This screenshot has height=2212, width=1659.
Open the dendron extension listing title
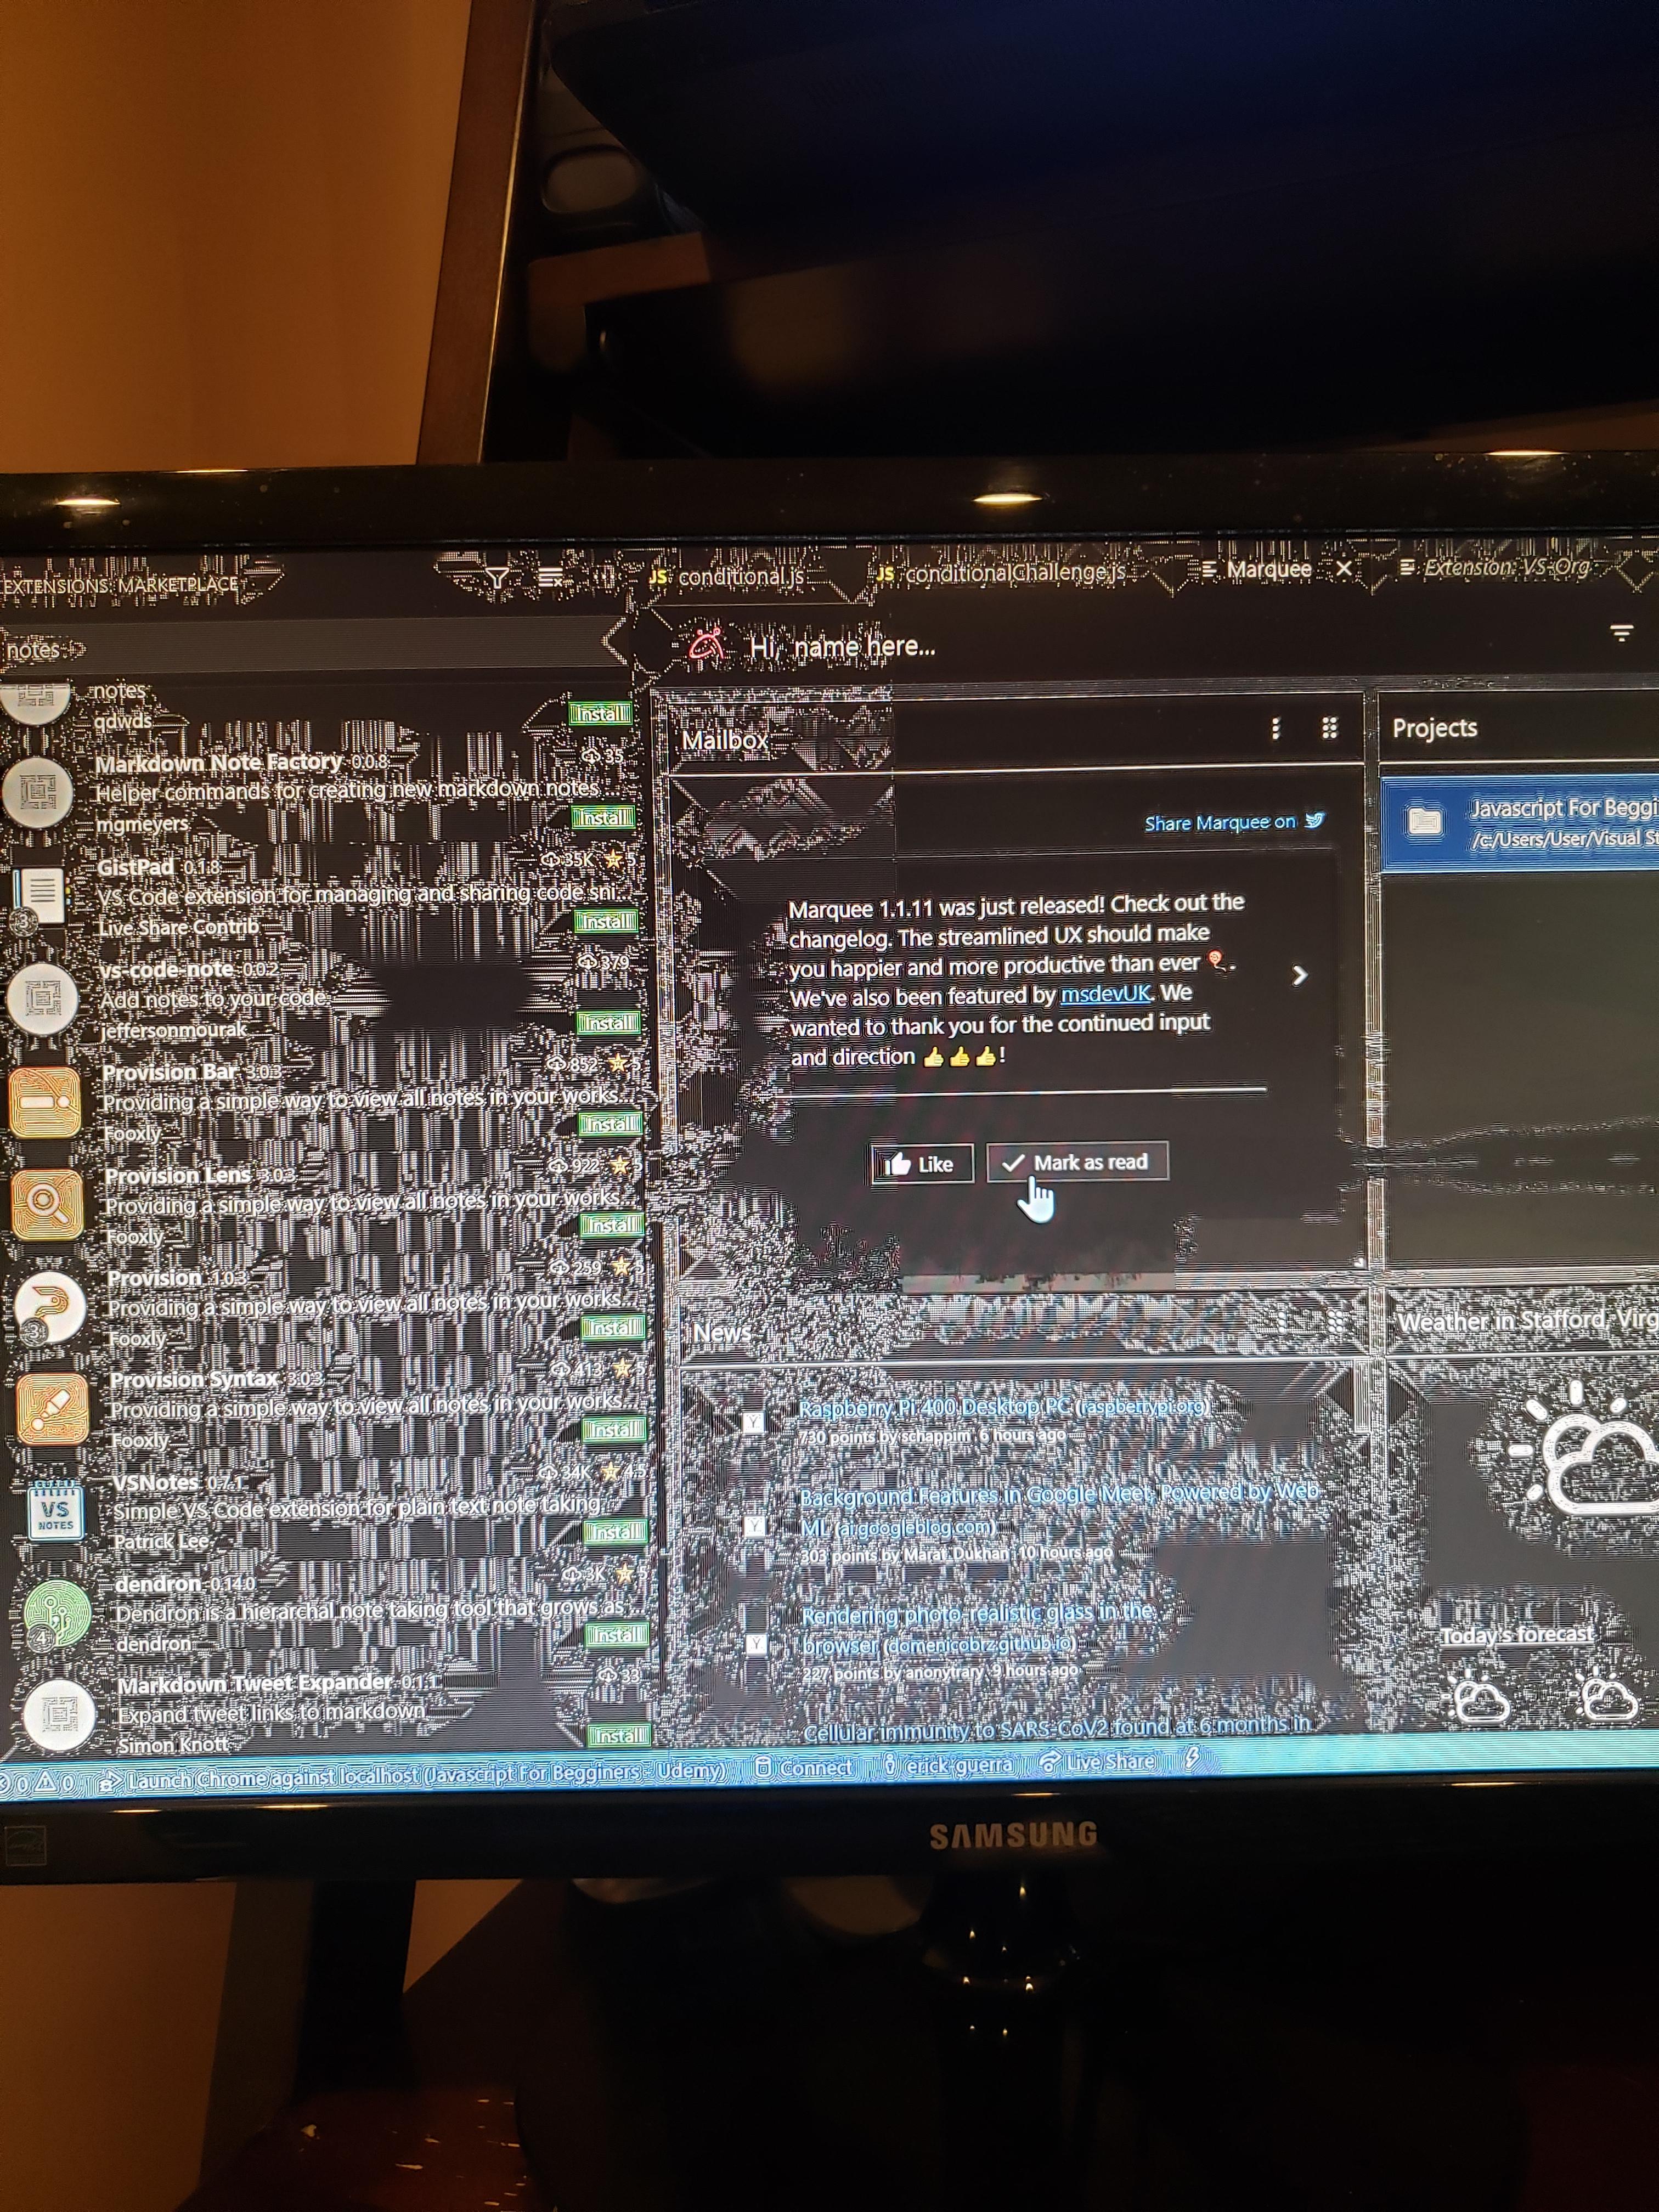click(x=157, y=1584)
